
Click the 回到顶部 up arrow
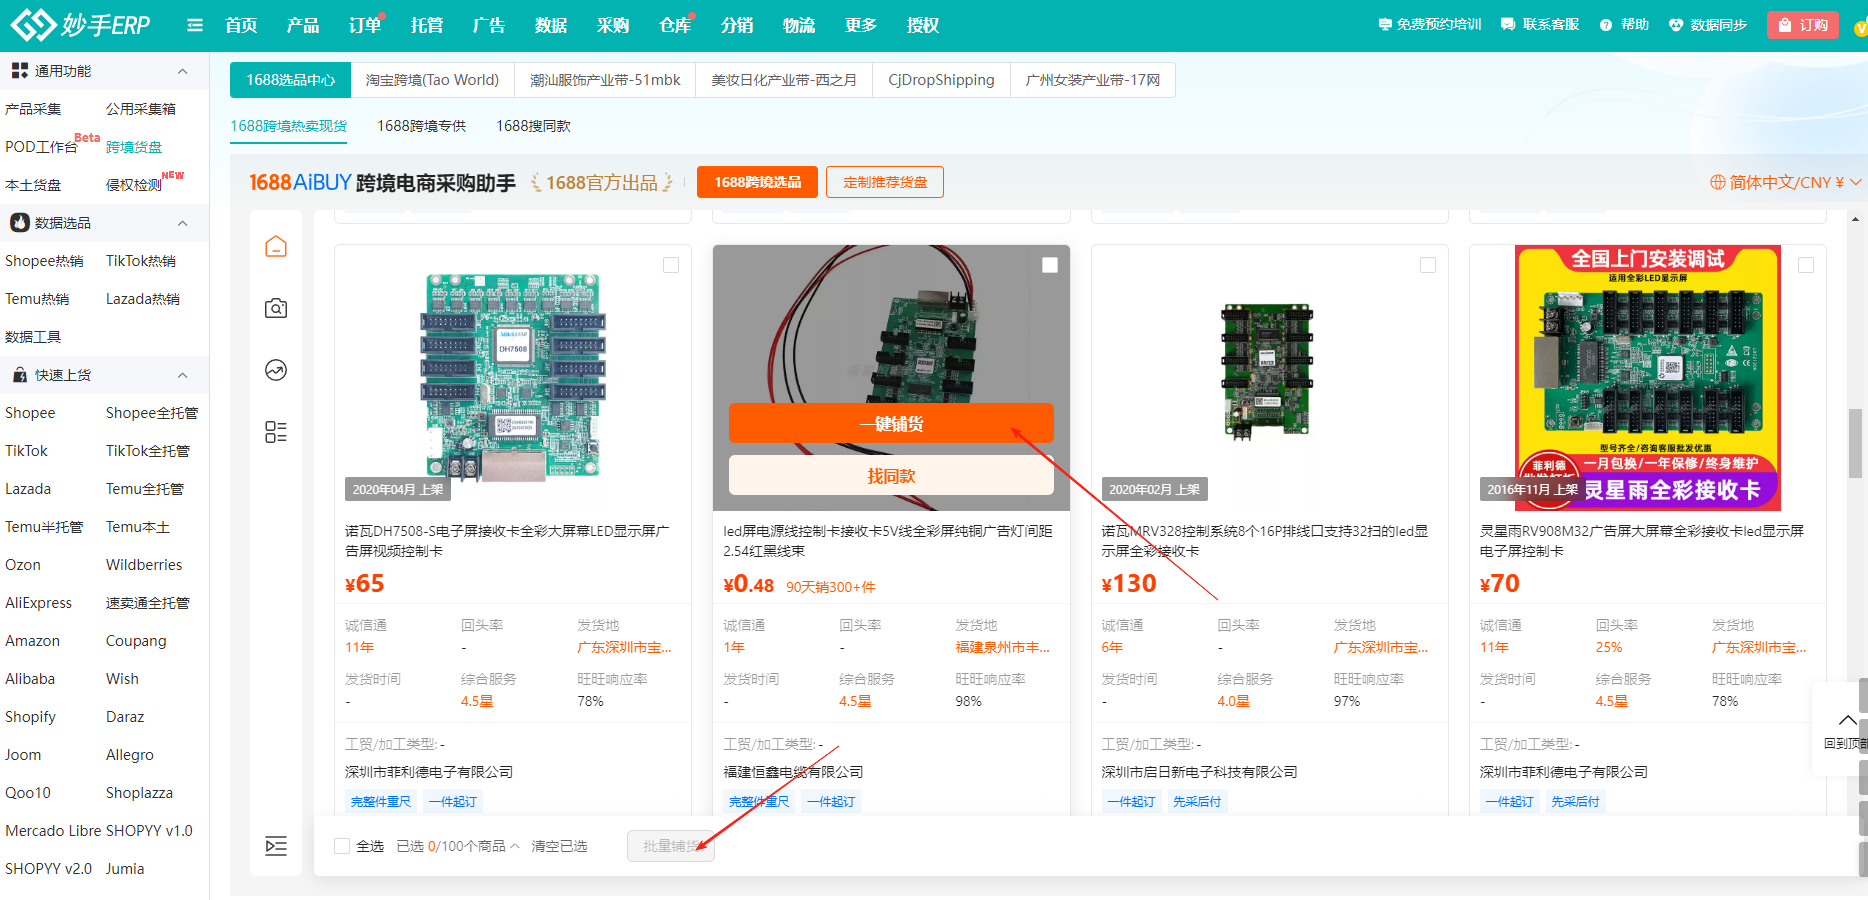[1847, 721]
